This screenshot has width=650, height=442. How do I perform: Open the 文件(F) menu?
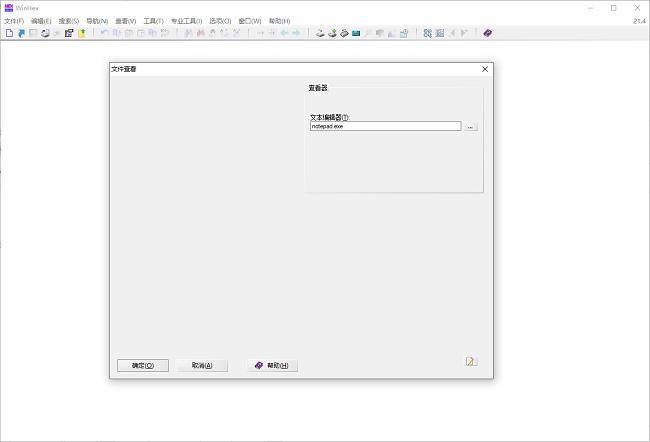pos(14,20)
